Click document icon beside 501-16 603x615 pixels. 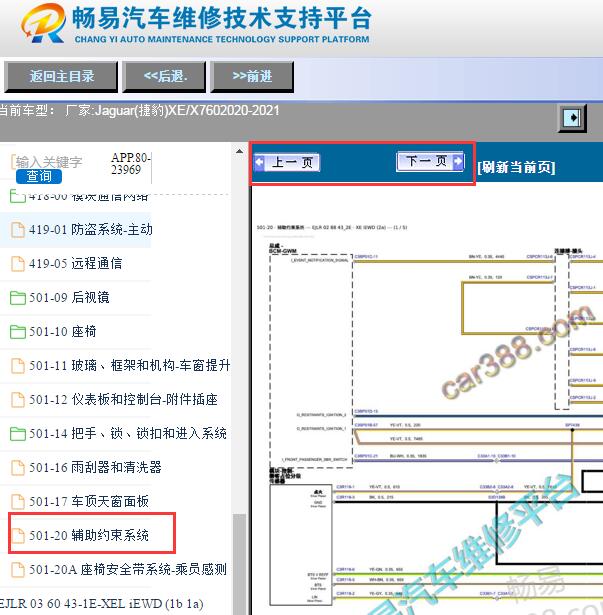pyautogui.click(x=17, y=468)
